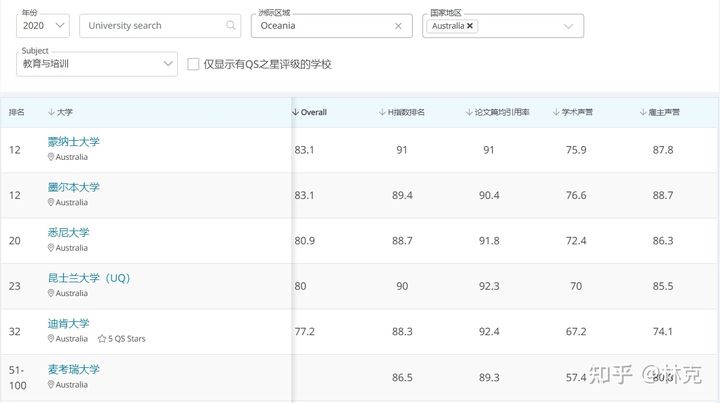Click Oceania text in region field
This screenshot has width=720, height=403.
278,26
